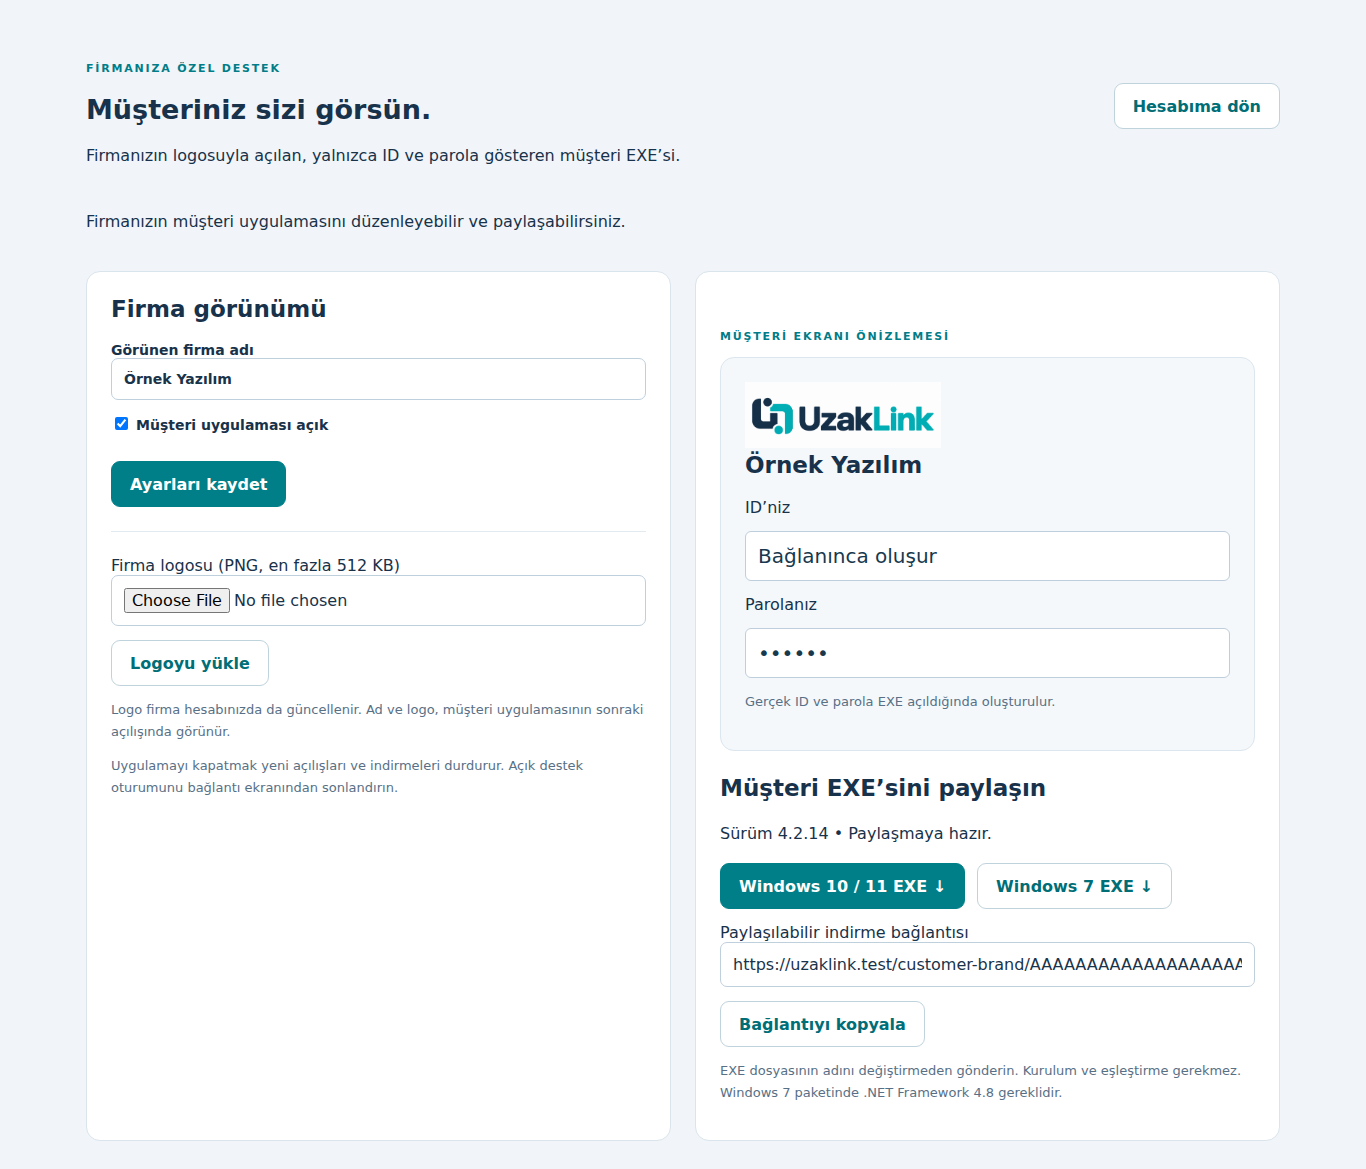Screen dimensions: 1366x1169
Task: Upload logo using Logoyu yükle button
Action: [190, 663]
